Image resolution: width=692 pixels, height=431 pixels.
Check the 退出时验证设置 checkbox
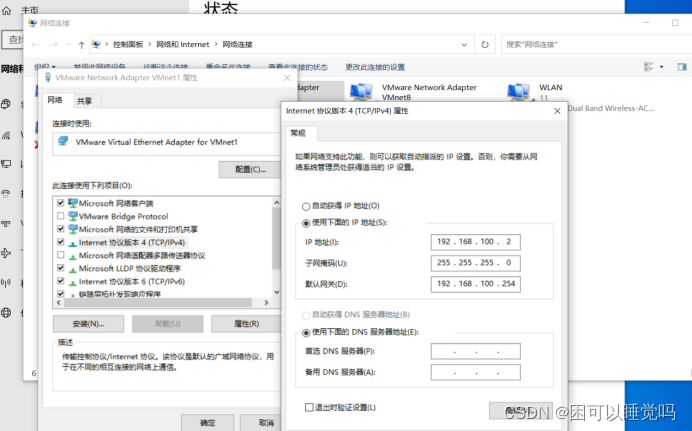(x=309, y=407)
